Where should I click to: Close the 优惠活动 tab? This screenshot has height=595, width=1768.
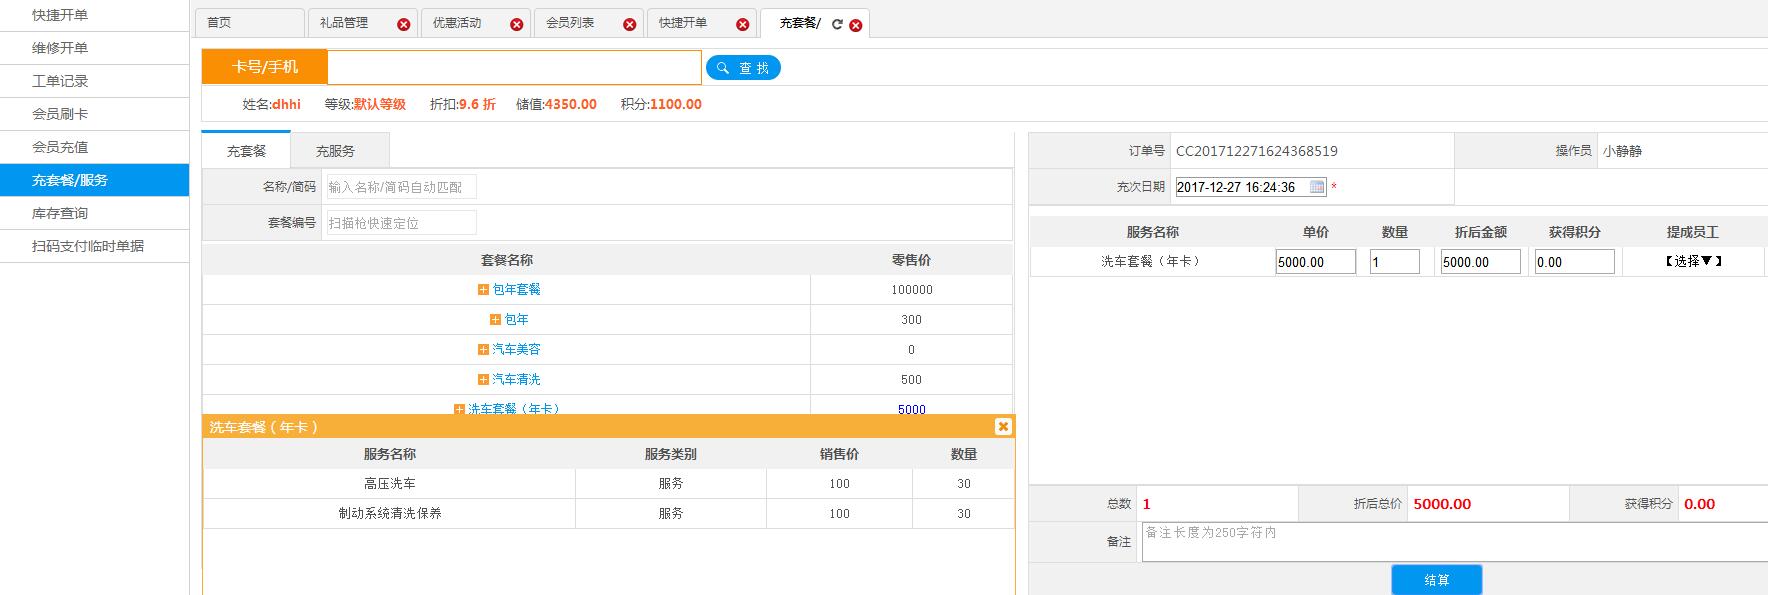click(516, 25)
